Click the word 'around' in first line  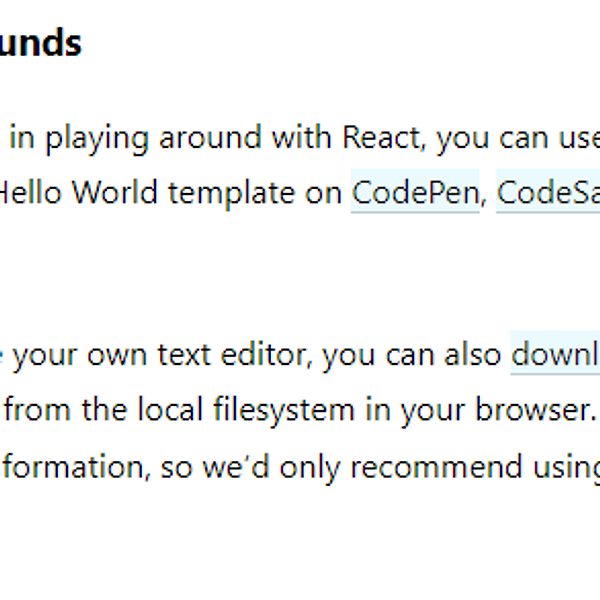(x=210, y=137)
